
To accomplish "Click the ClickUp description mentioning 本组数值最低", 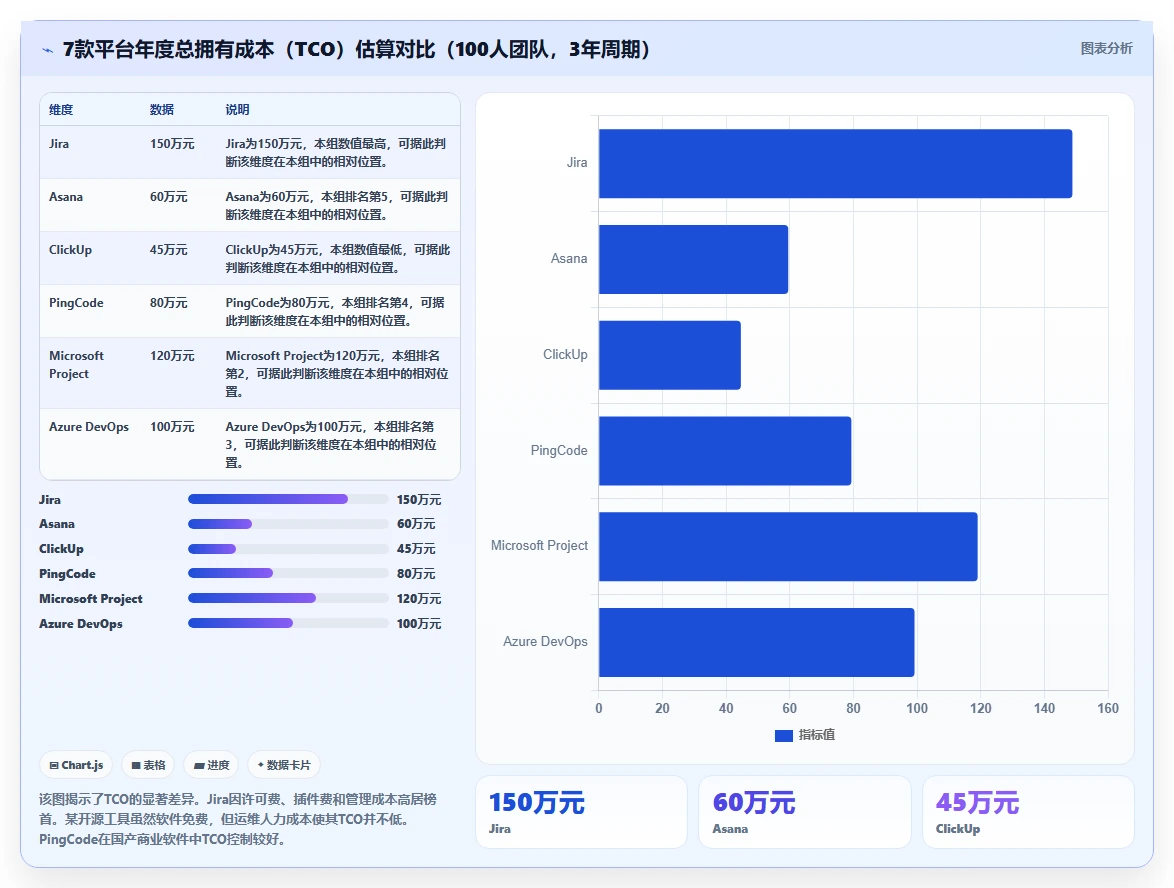I will coord(338,259).
